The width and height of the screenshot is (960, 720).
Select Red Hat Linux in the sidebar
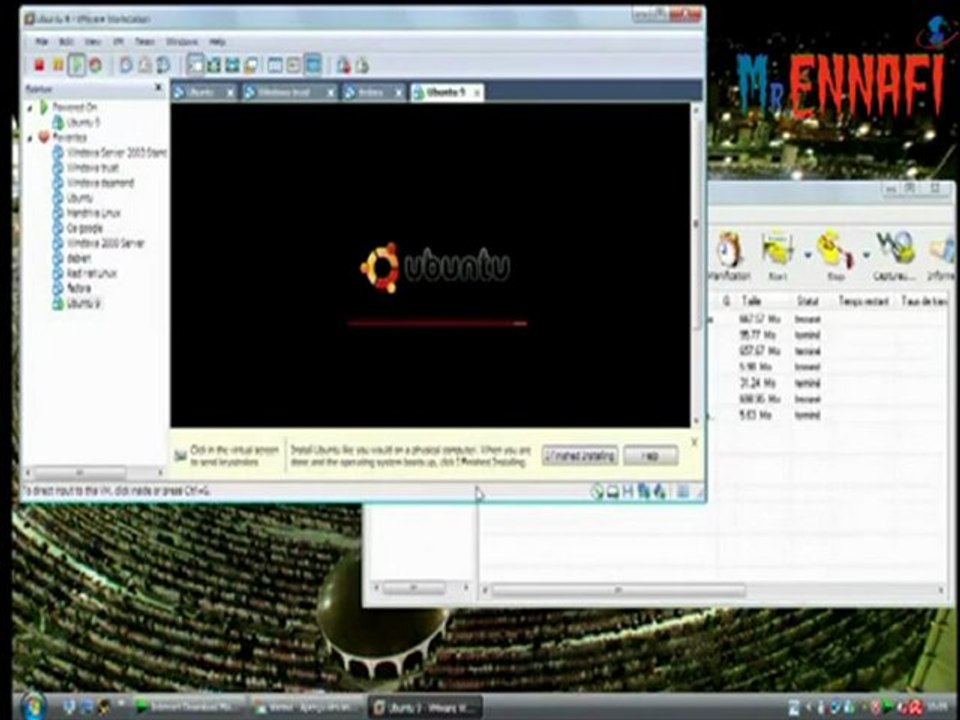pyautogui.click(x=84, y=273)
